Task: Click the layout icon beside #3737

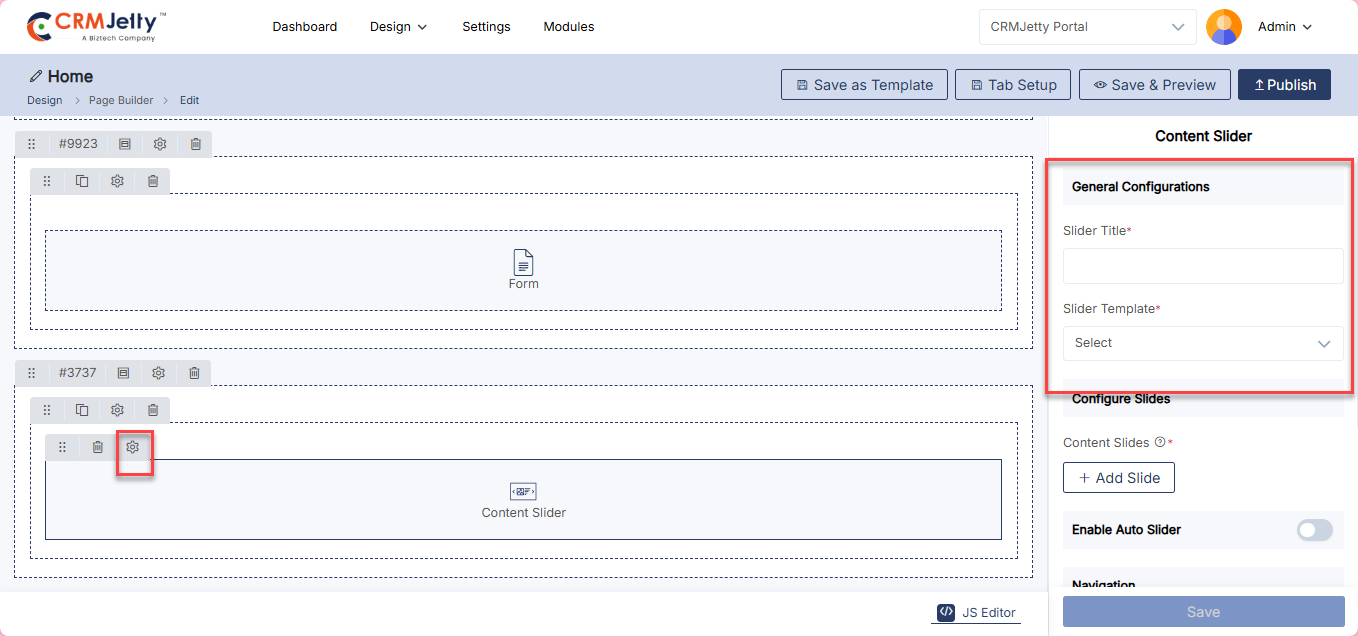Action: tap(124, 373)
